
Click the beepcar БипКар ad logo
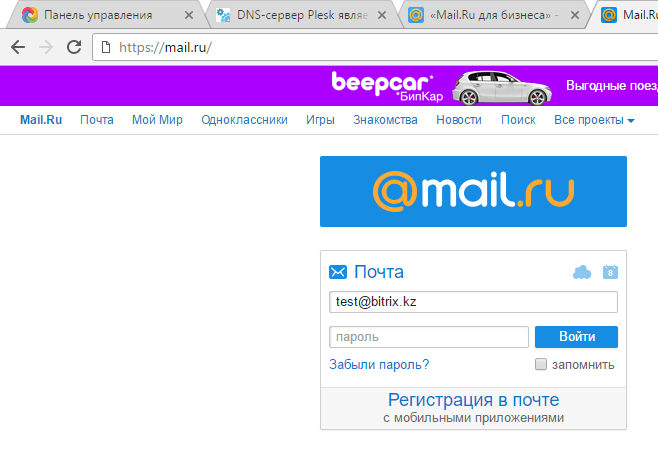tap(387, 86)
